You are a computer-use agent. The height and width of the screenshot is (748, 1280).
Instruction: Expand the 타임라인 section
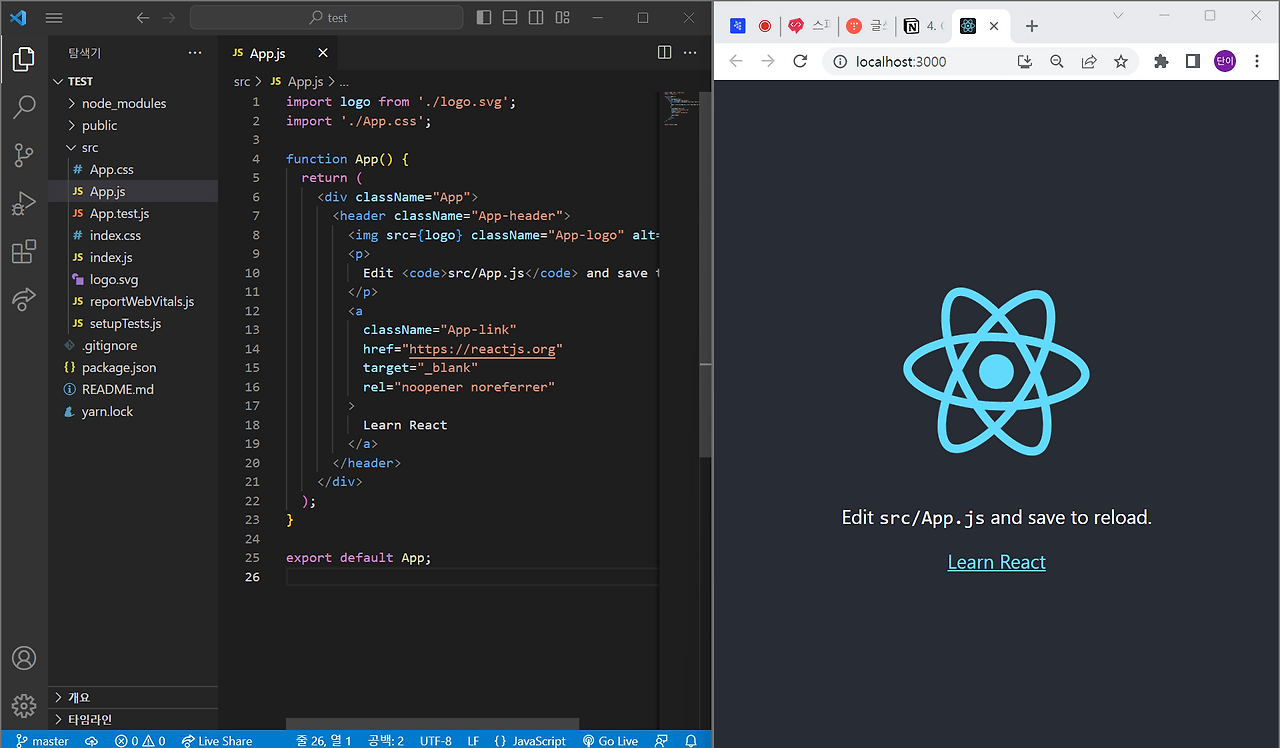tap(90, 719)
